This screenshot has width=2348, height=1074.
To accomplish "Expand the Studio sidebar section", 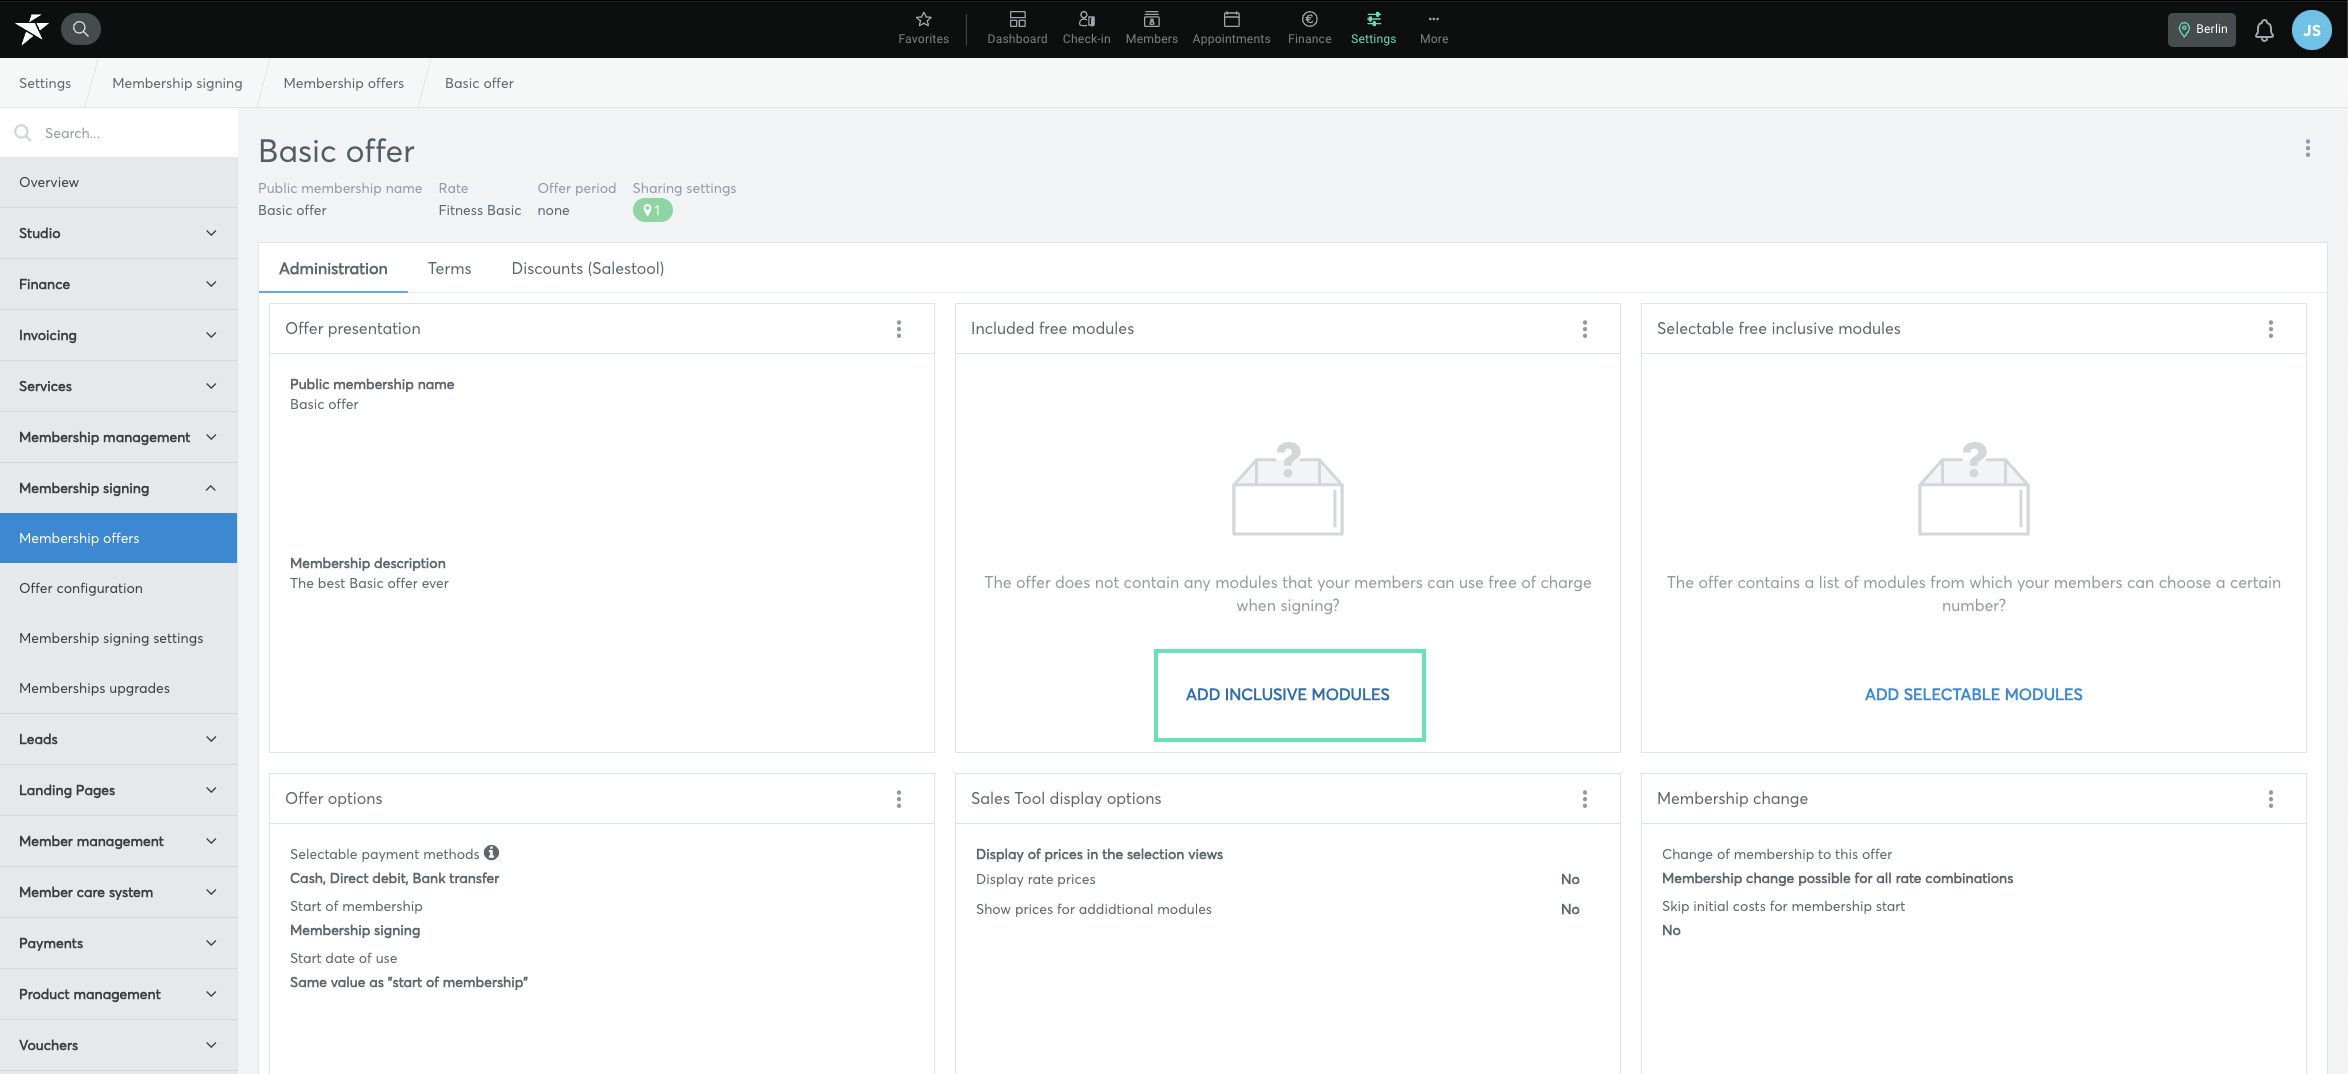I will click(119, 233).
